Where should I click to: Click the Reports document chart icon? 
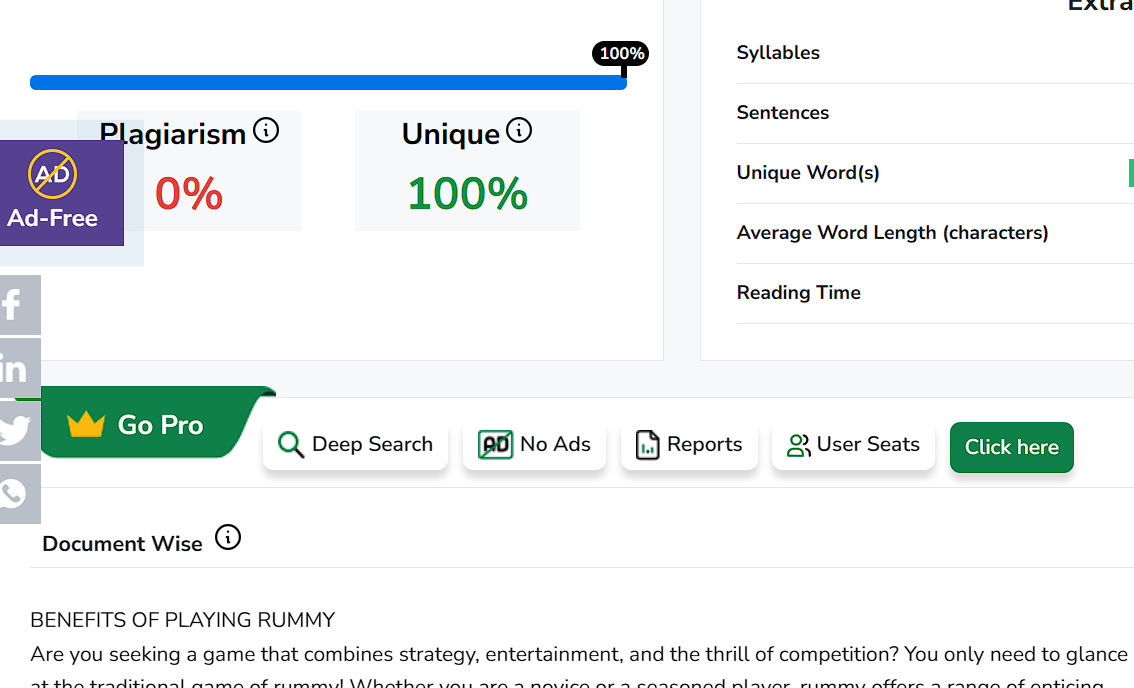[647, 445]
